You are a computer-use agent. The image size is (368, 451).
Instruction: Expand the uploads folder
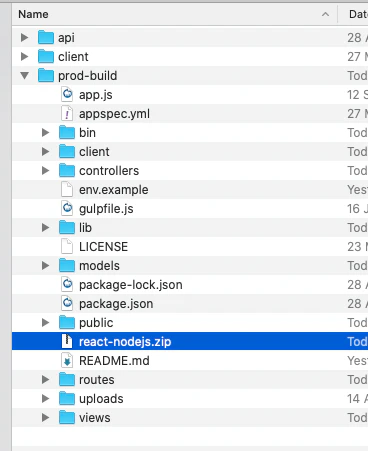click(45, 399)
